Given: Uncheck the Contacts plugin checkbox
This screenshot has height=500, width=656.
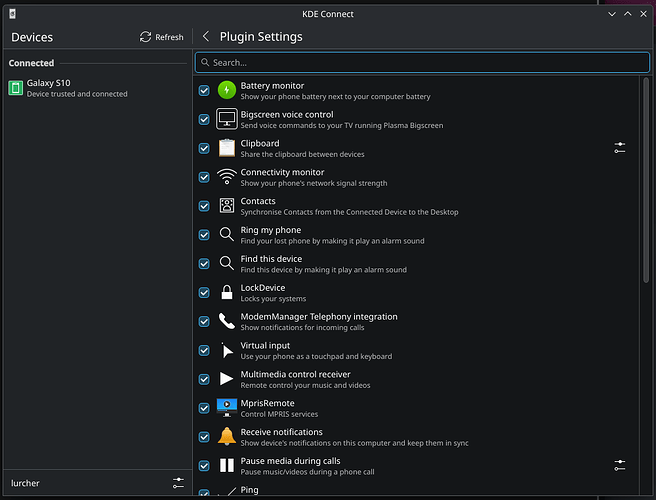Looking at the screenshot, I should [x=205, y=206].
